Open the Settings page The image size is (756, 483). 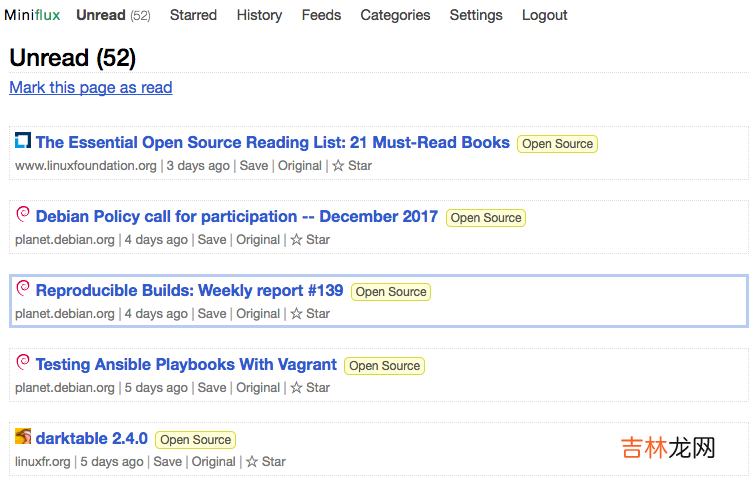tap(476, 15)
